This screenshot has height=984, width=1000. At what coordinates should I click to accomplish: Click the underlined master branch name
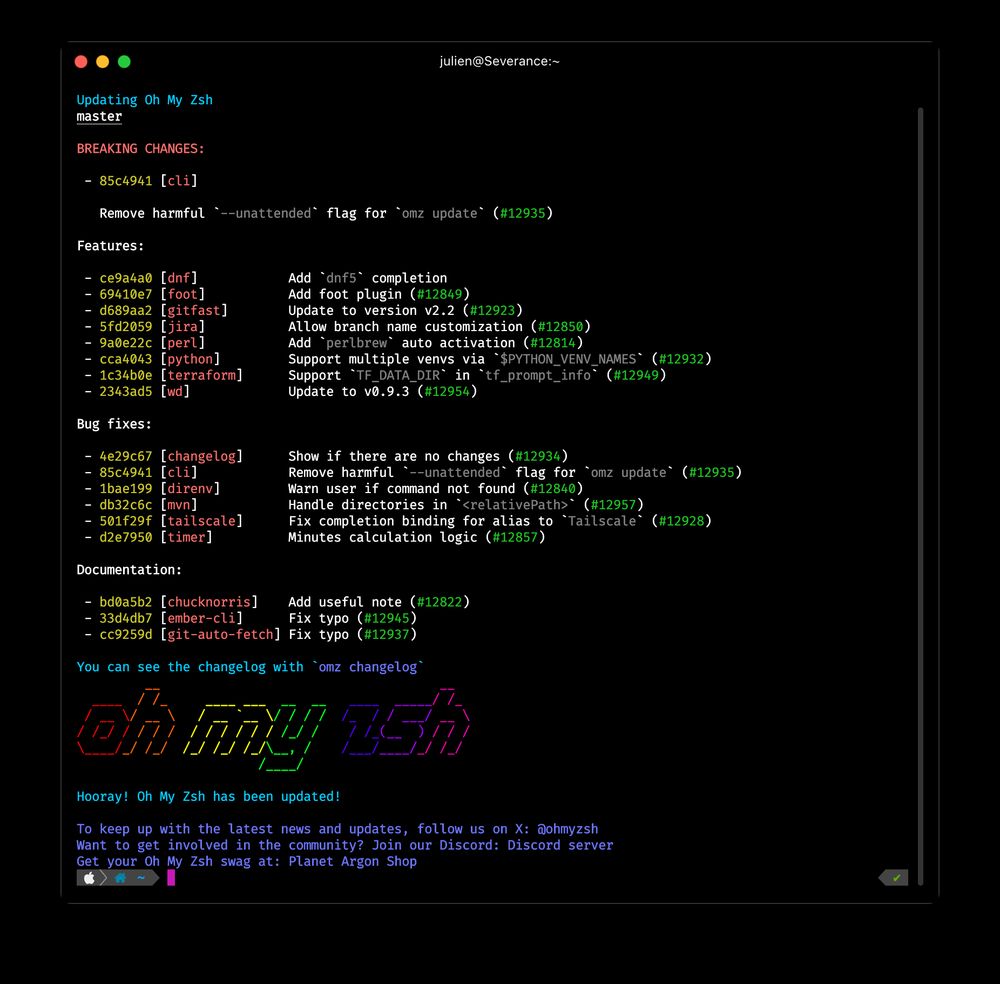click(x=99, y=117)
